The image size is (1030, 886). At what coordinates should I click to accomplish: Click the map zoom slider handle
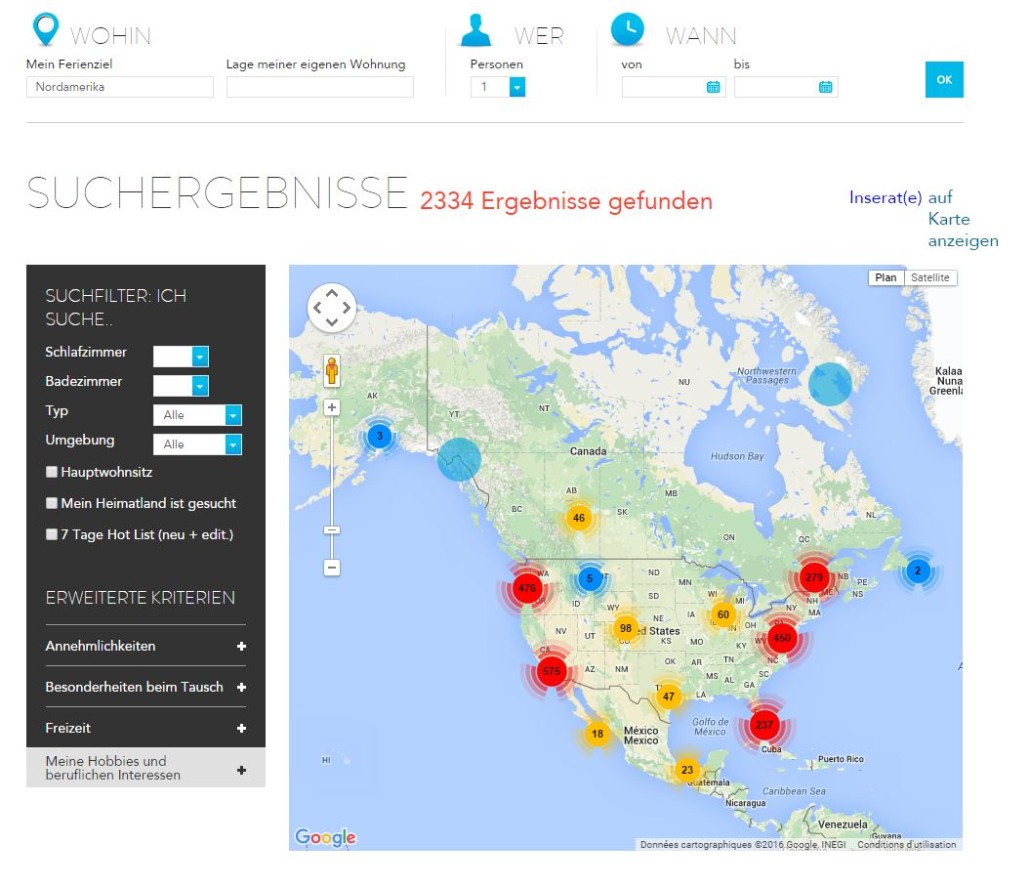[332, 530]
